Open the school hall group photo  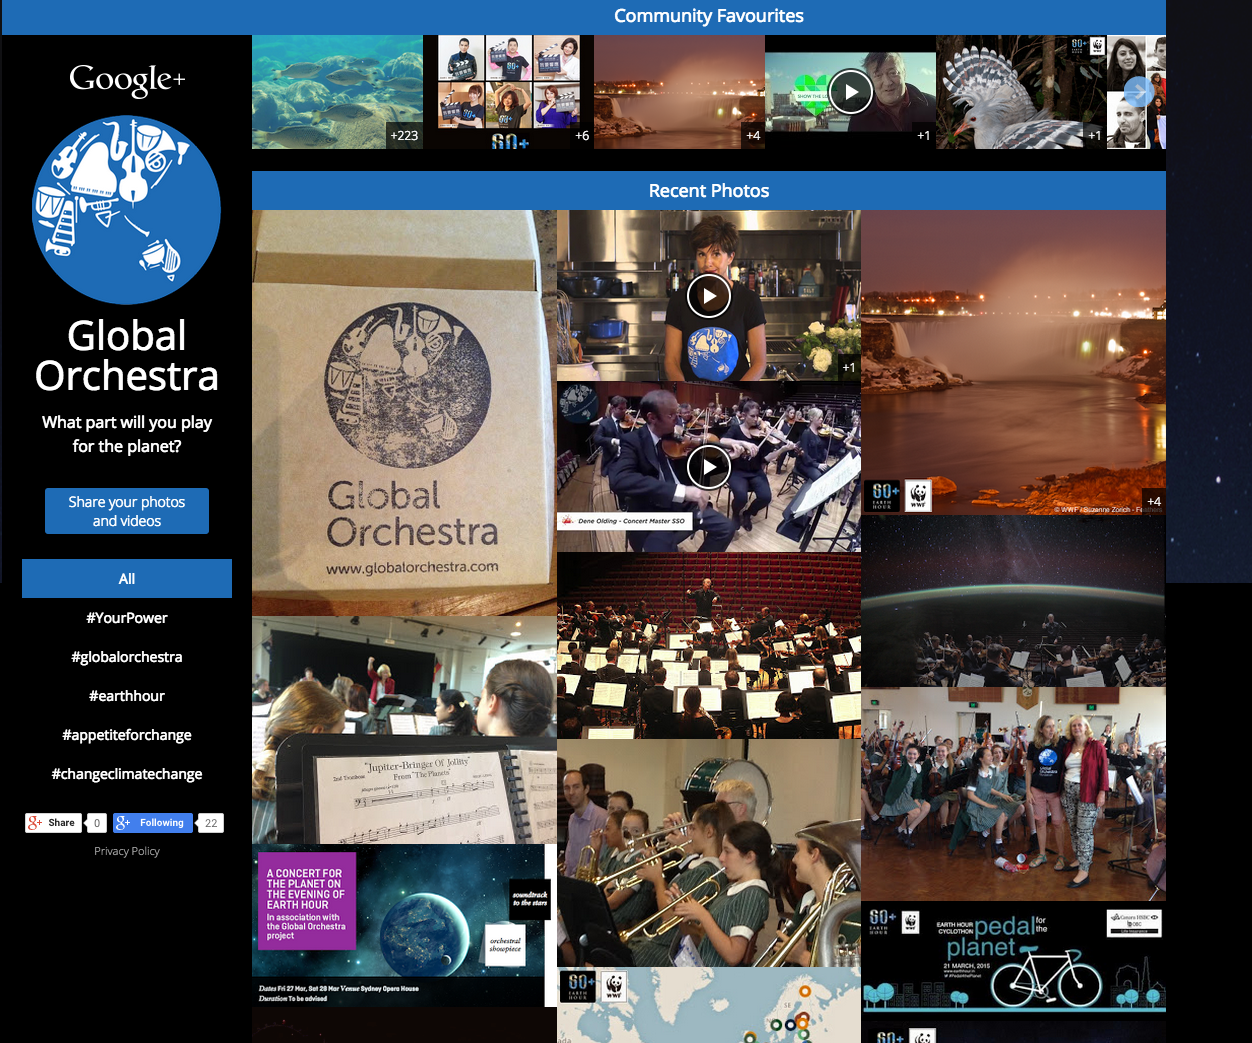click(x=1013, y=794)
